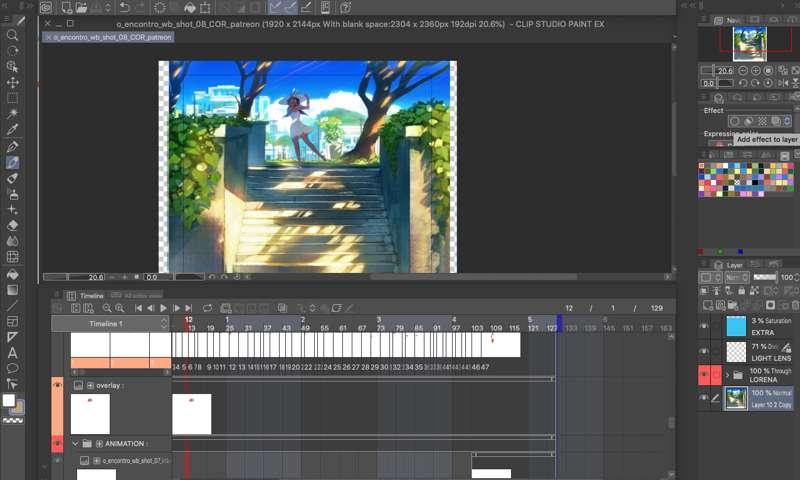
Task: Go to next frame
Action: pyautogui.click(x=176, y=308)
